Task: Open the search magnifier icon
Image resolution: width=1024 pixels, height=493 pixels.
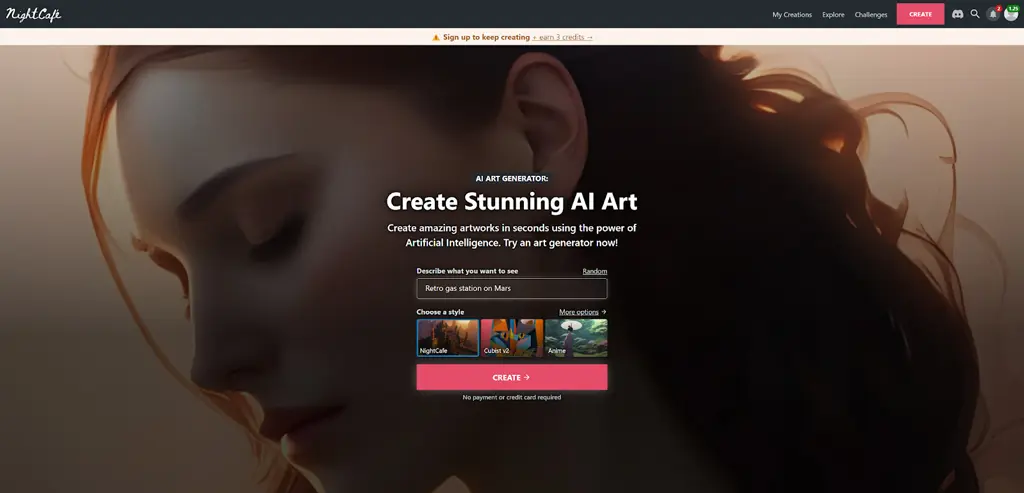Action: (x=975, y=14)
